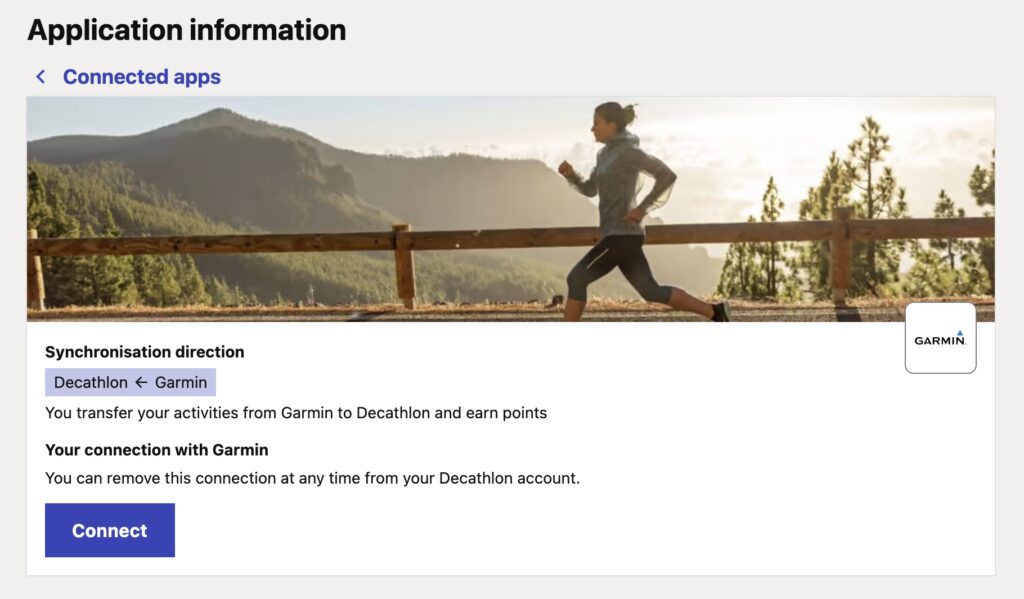The image size is (1024, 599).
Task: Click the transfer activities description text
Action: tap(296, 413)
